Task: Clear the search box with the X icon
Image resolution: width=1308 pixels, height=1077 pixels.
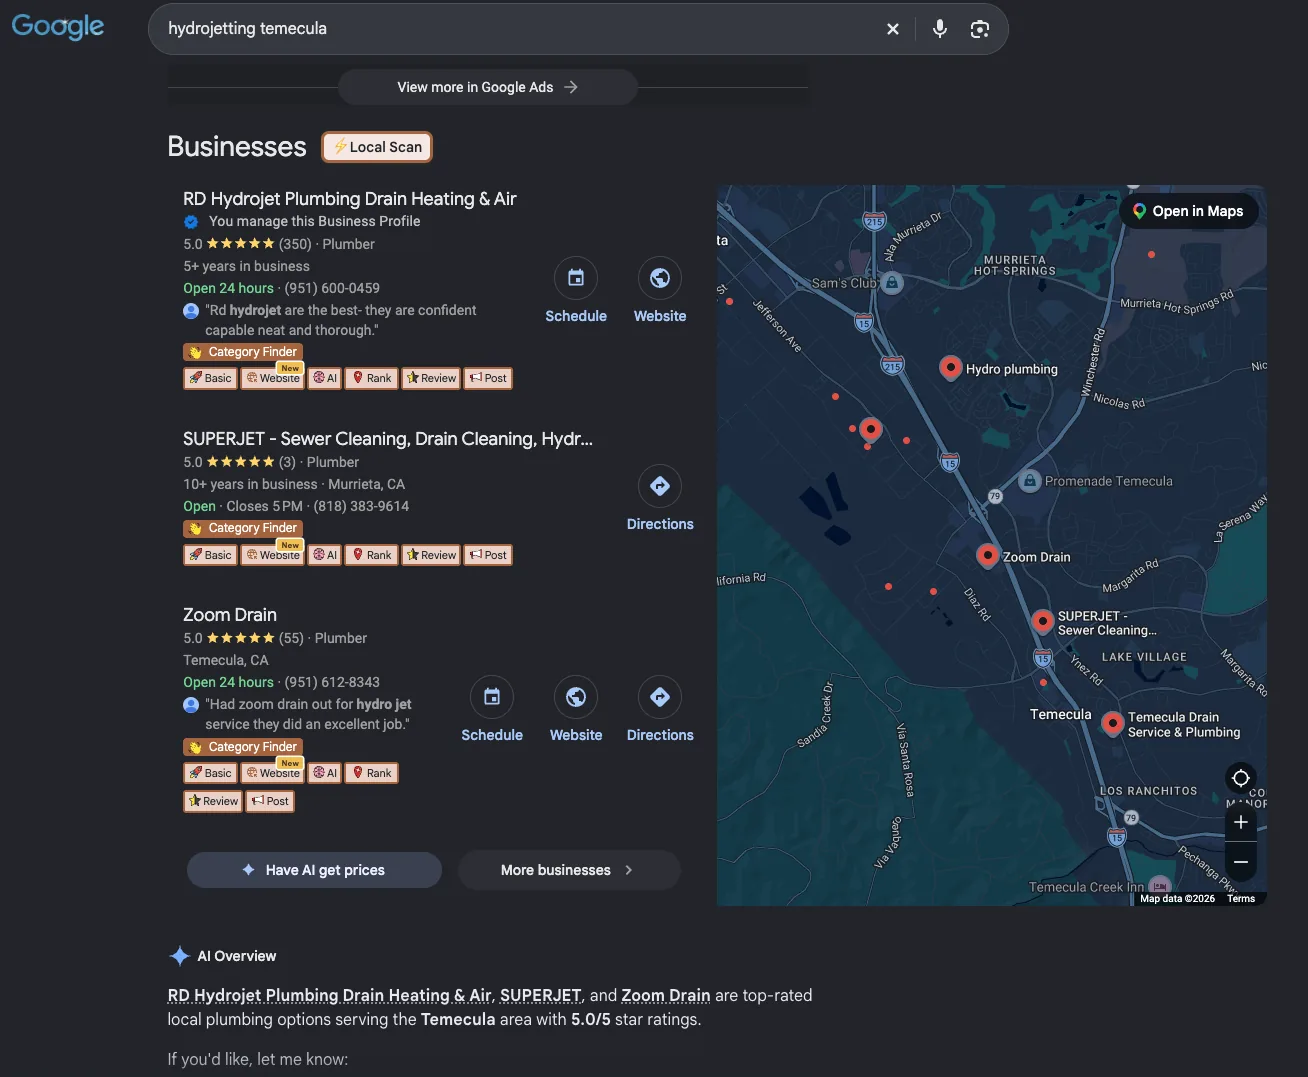Action: 893,29
